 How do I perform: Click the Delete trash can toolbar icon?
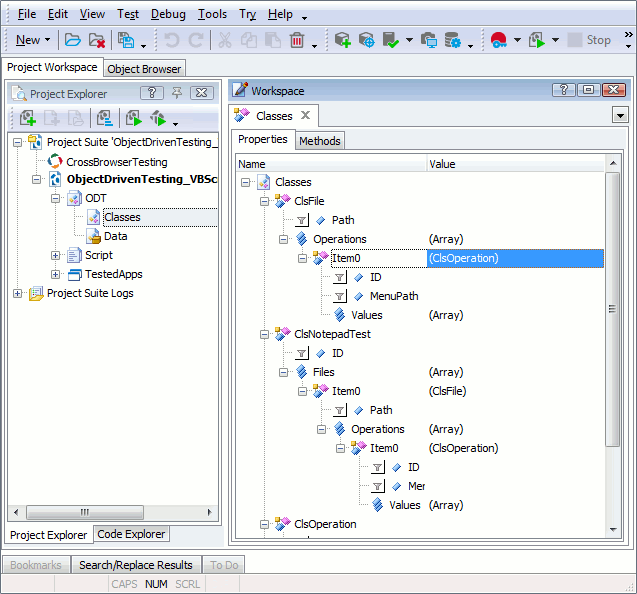[x=297, y=40]
